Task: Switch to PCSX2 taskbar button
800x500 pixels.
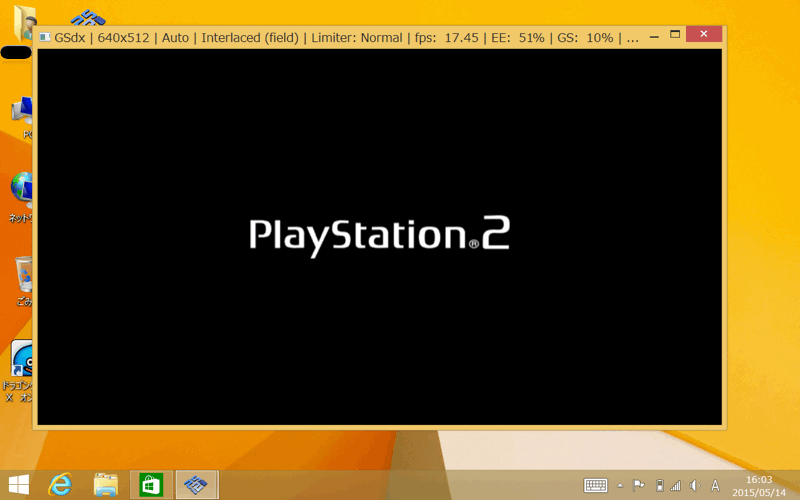Action: pyautogui.click(x=196, y=485)
